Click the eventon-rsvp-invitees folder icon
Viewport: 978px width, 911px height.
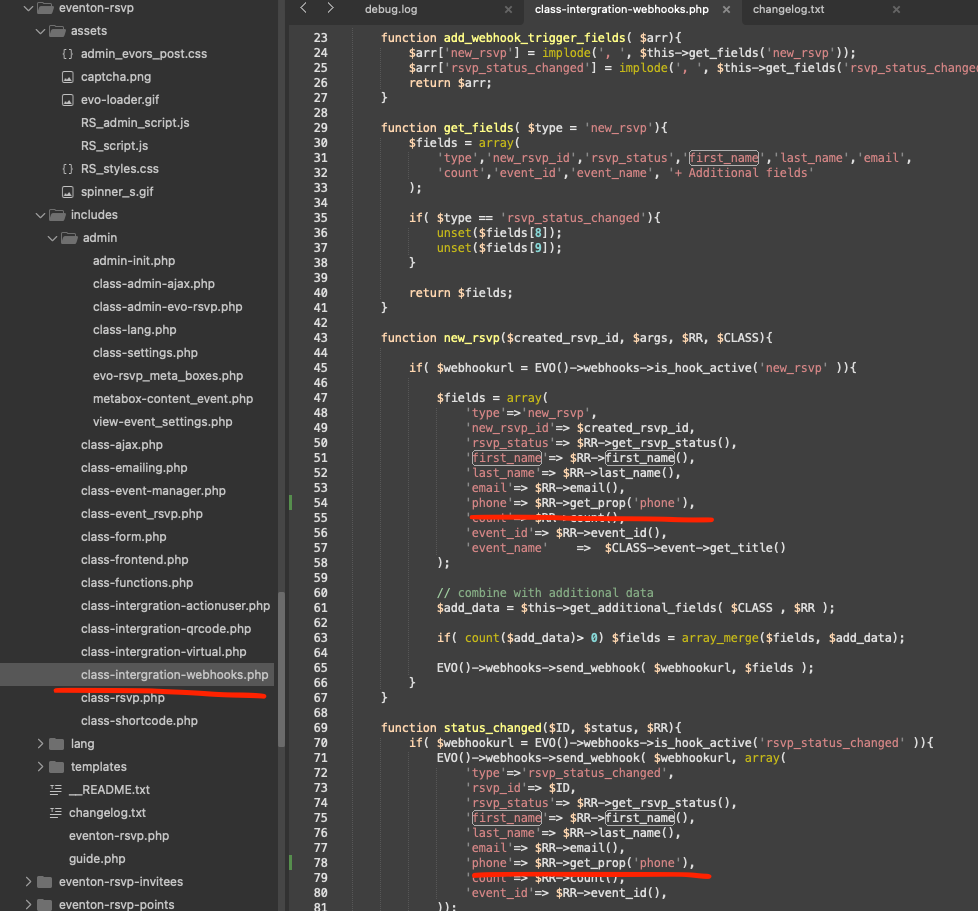[44, 882]
